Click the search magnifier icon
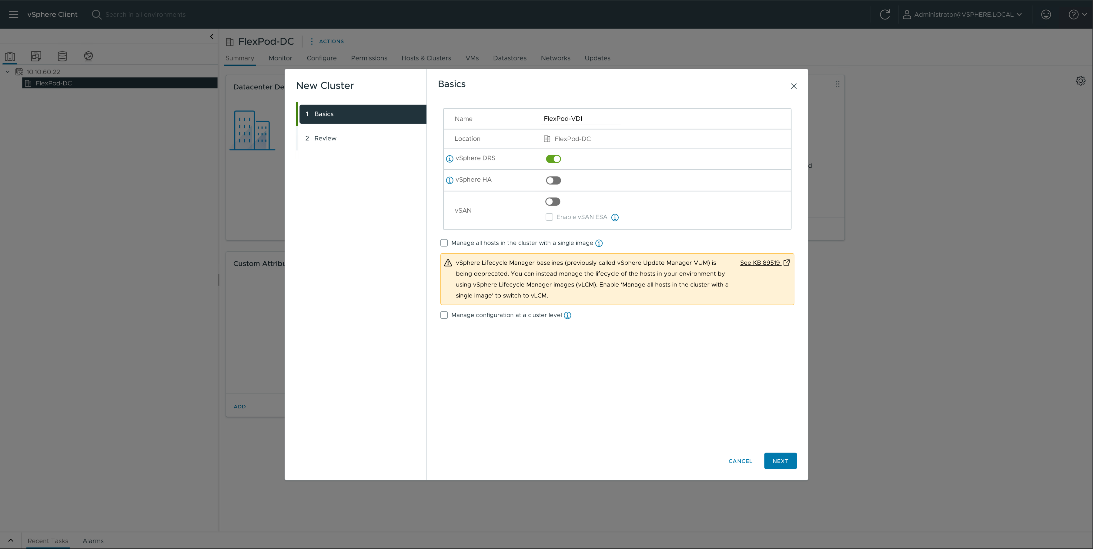Viewport: 1093px width, 549px height. tap(97, 14)
